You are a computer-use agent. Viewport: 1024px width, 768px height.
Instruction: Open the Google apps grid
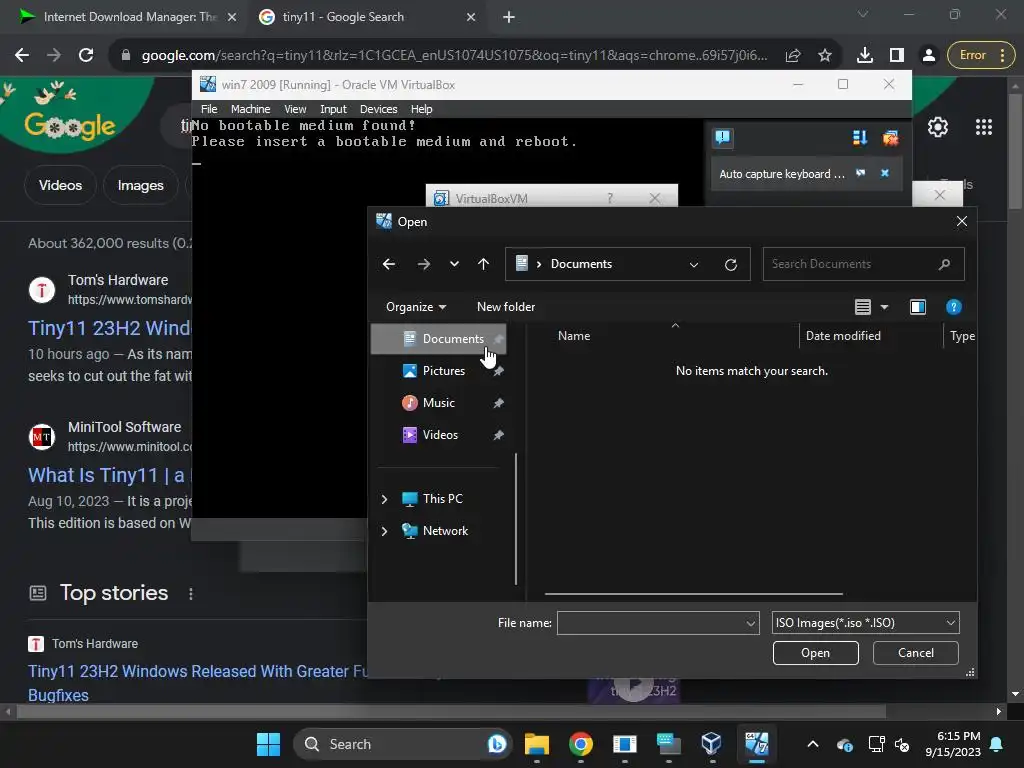tap(984, 127)
